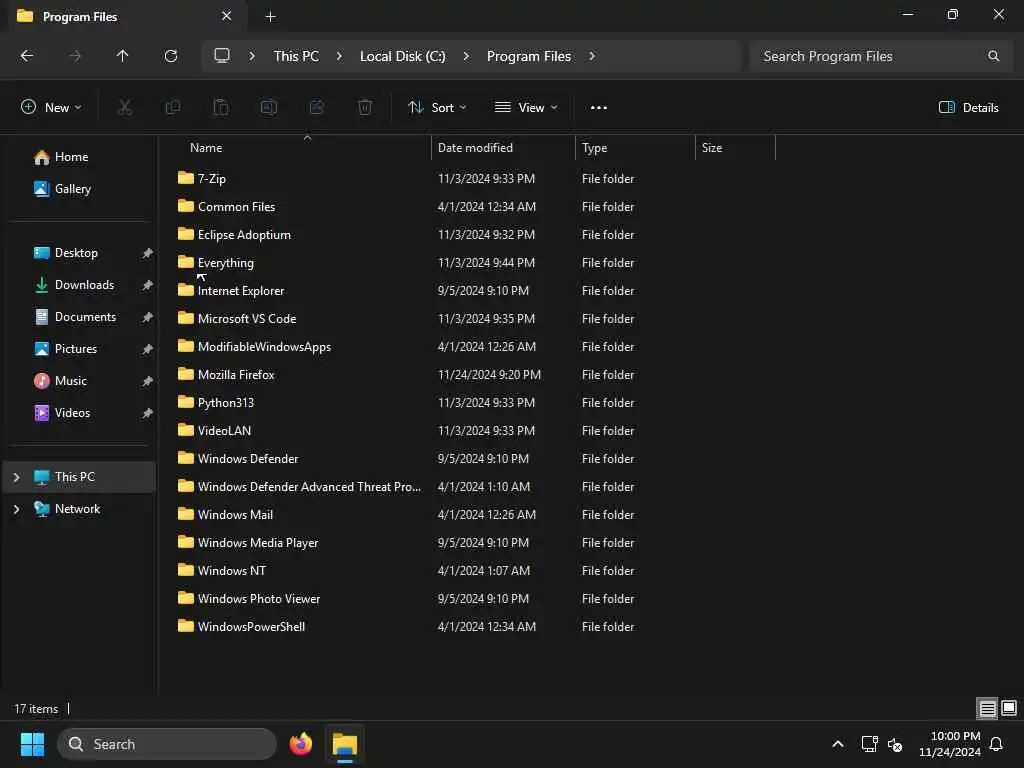1024x768 pixels.
Task: Go up one folder level
Action: 122,56
